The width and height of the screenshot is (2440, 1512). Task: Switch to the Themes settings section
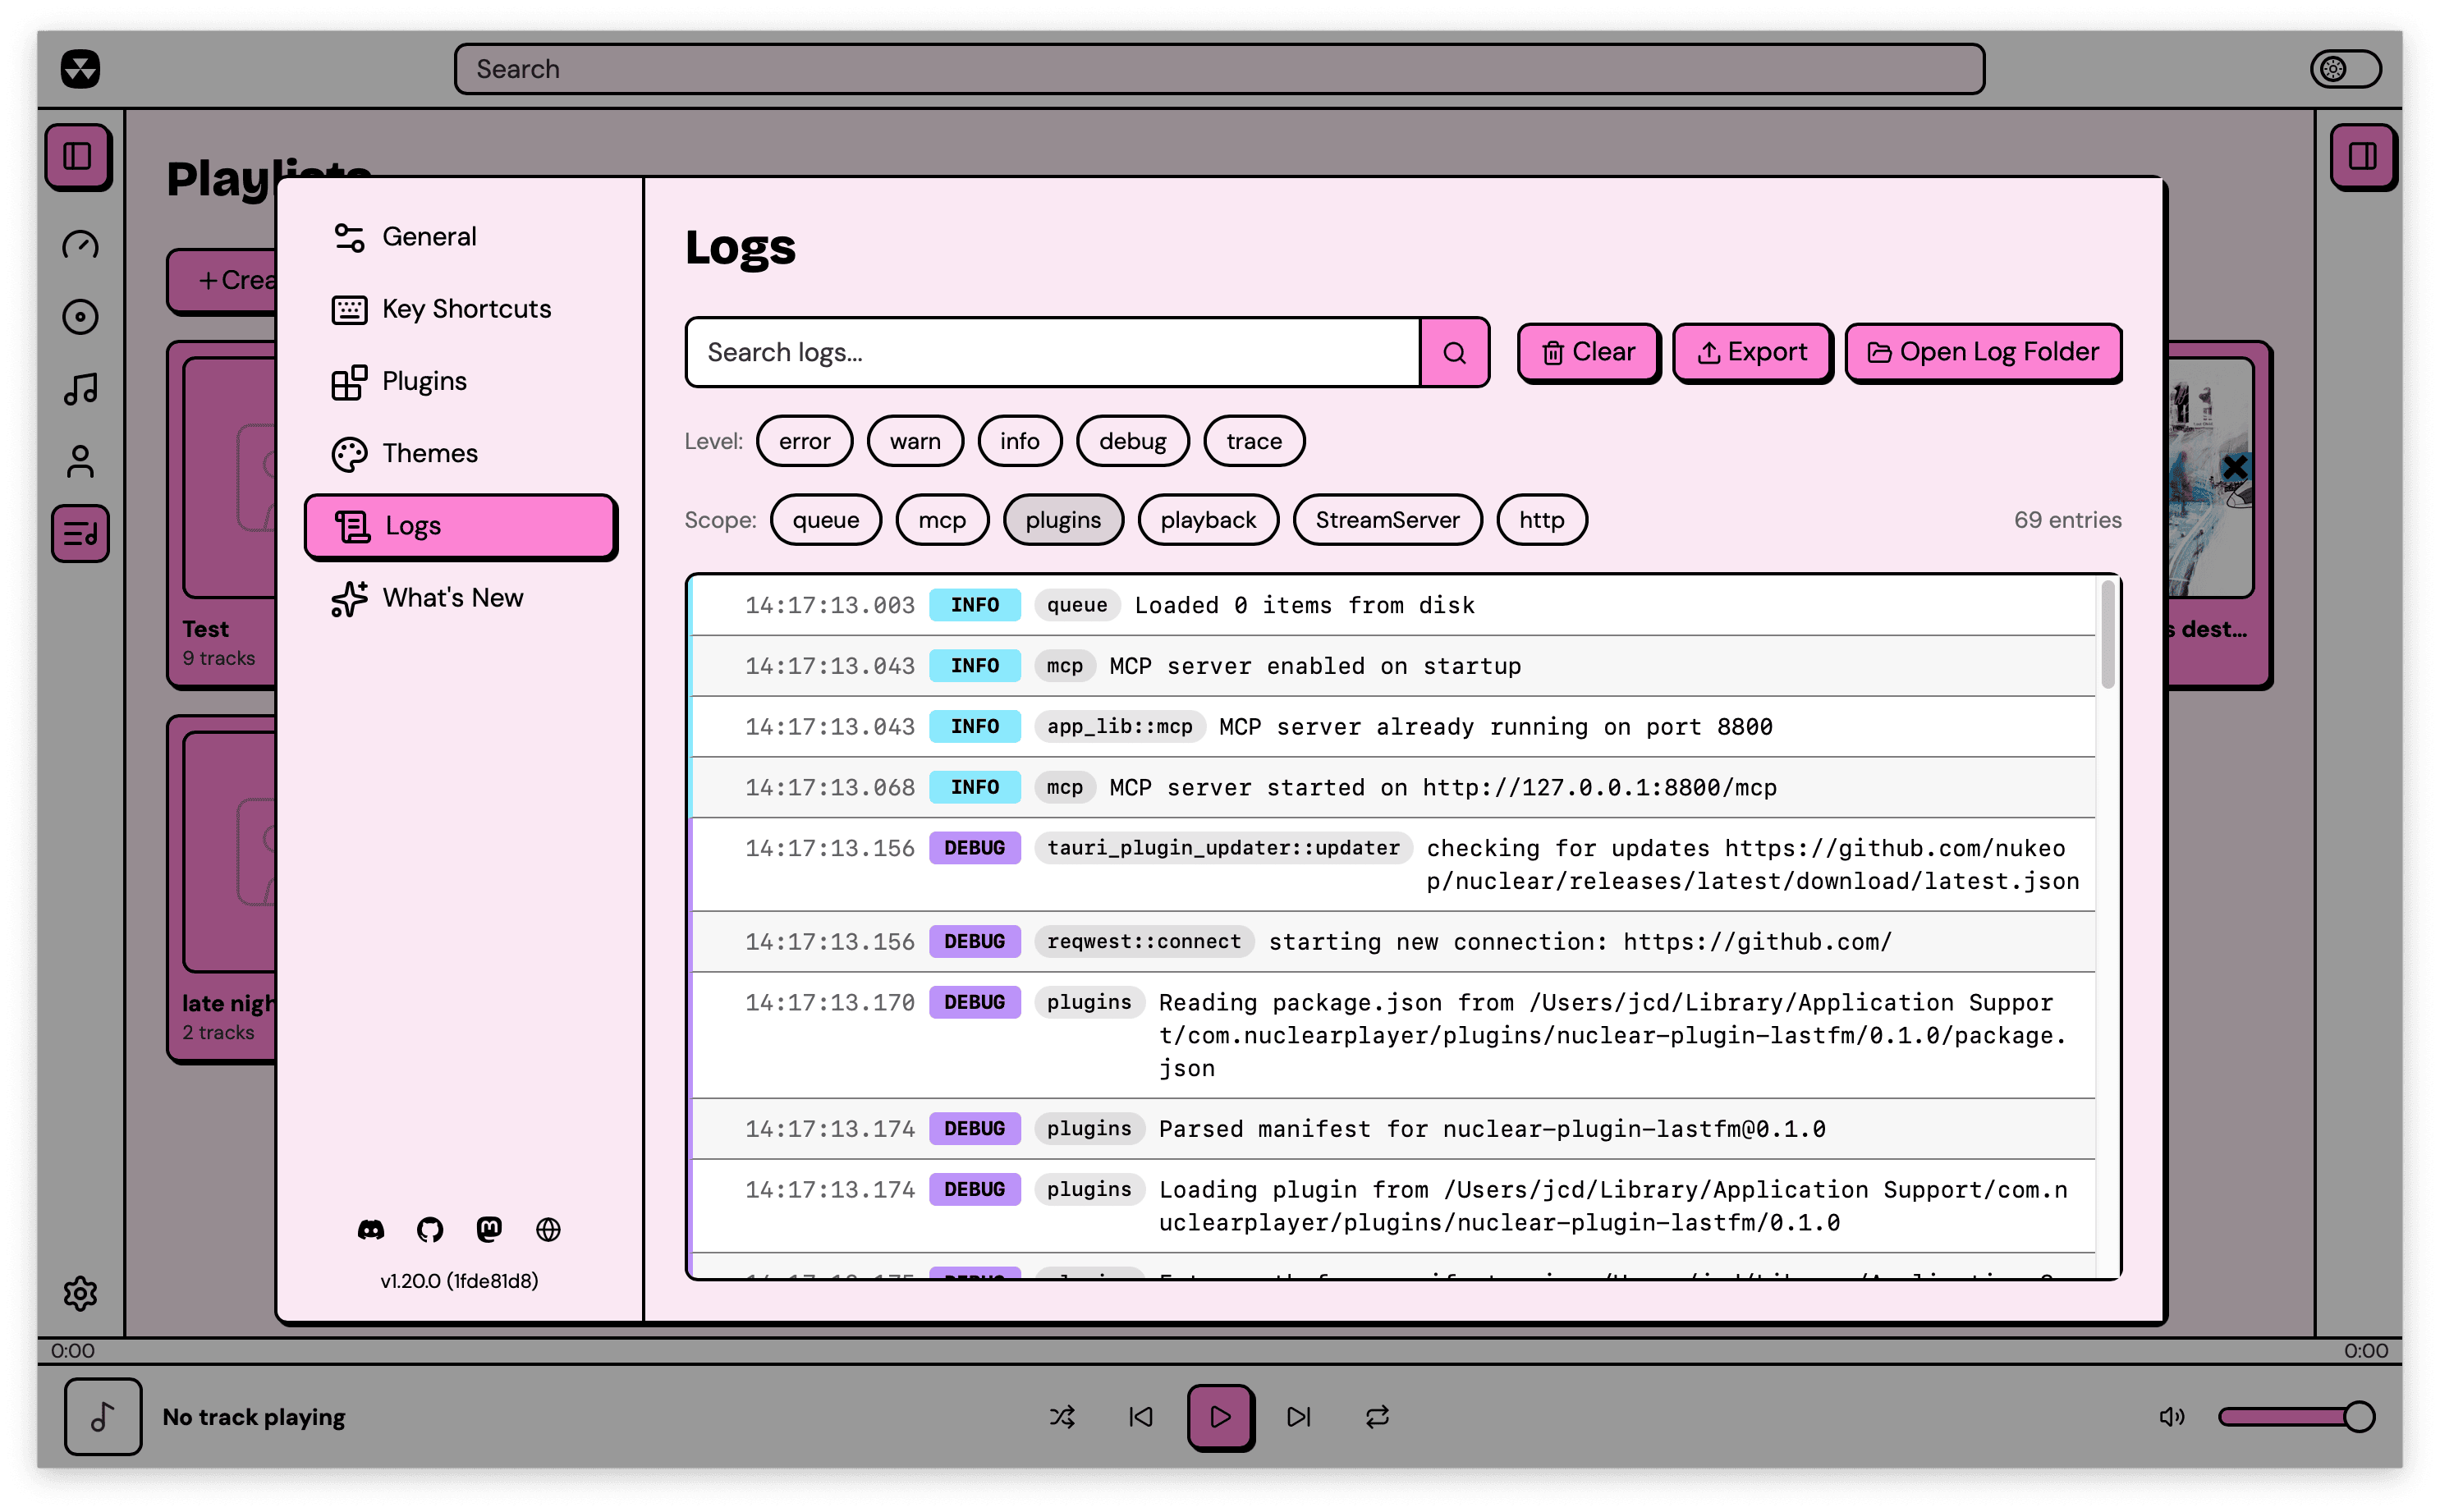430,453
